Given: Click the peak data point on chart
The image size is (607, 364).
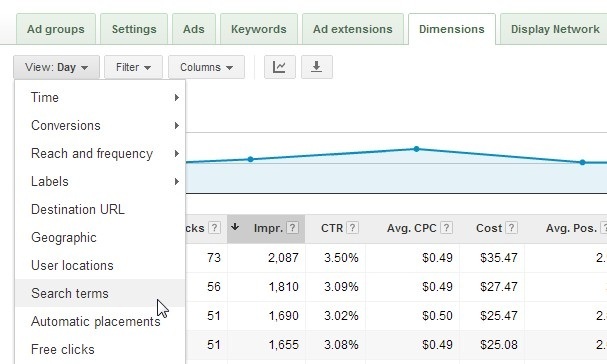Looking at the screenshot, I should [x=416, y=149].
